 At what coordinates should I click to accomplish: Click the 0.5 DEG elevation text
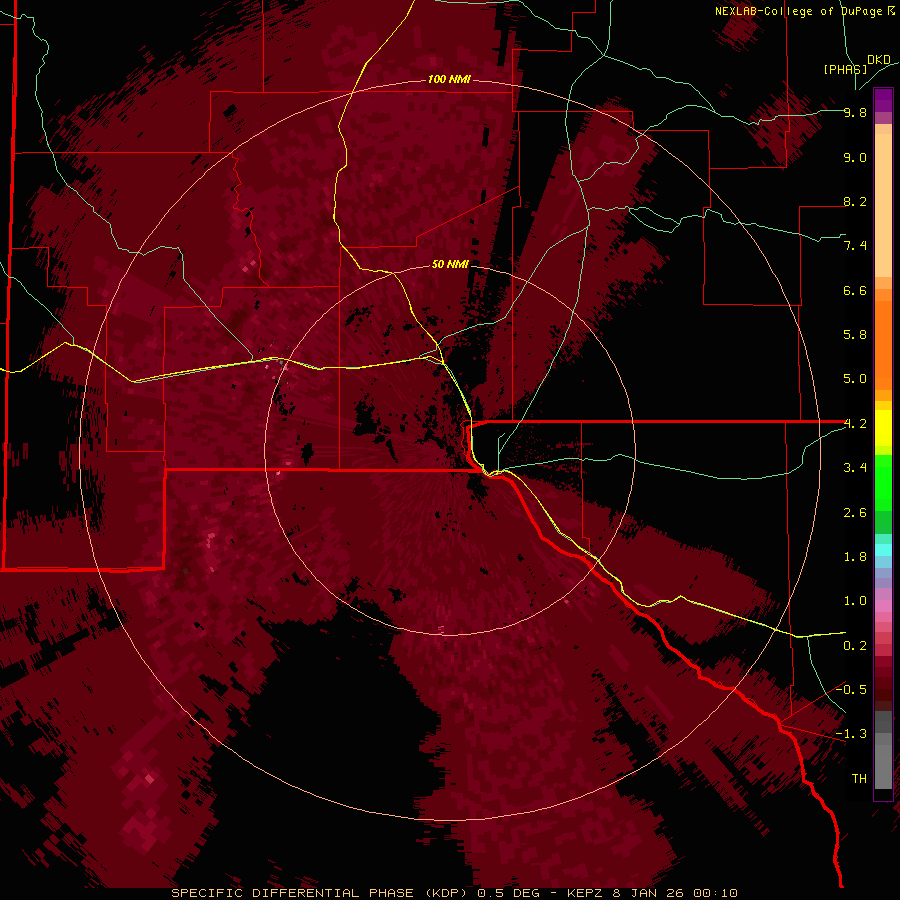click(x=509, y=893)
